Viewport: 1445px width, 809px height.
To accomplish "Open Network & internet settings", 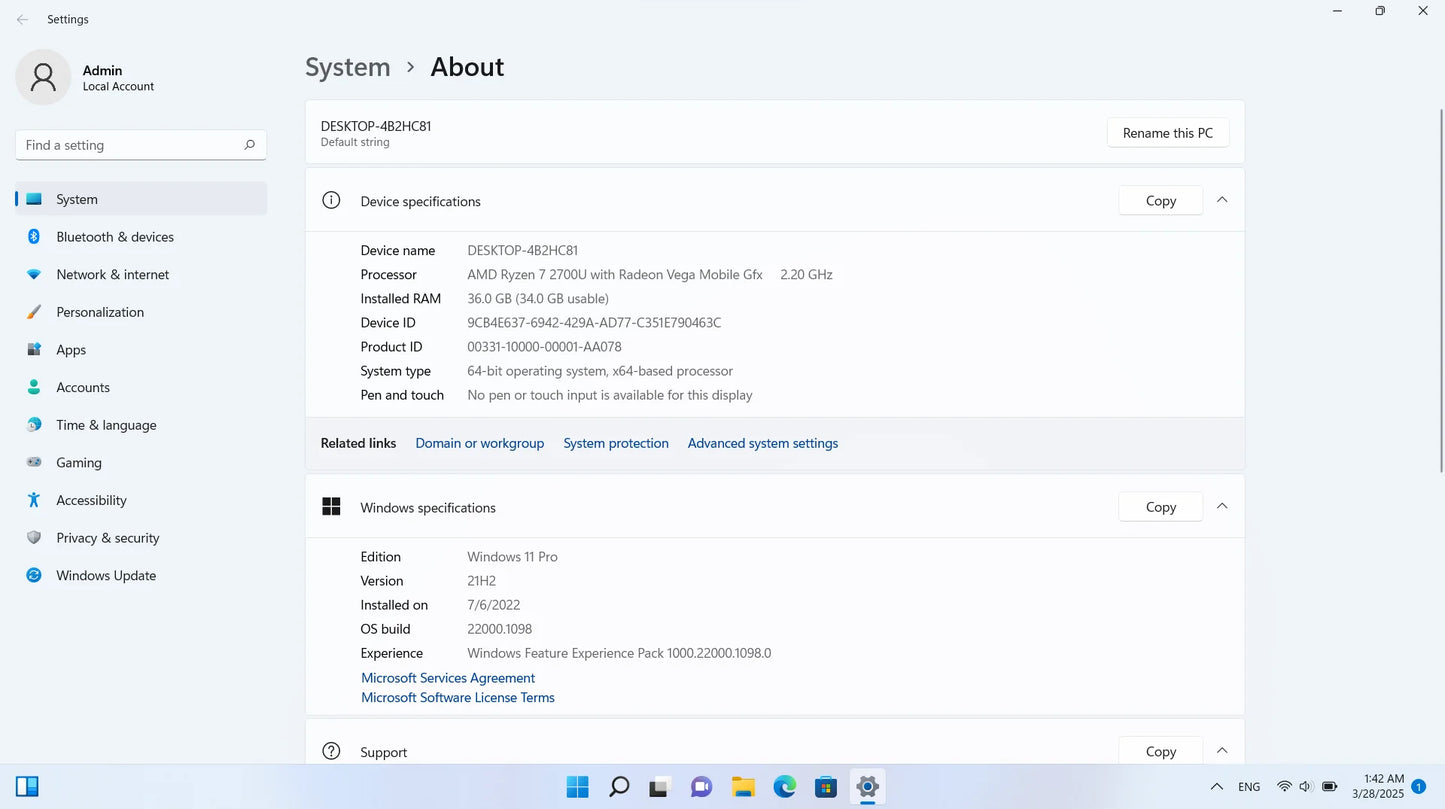I will [113, 274].
